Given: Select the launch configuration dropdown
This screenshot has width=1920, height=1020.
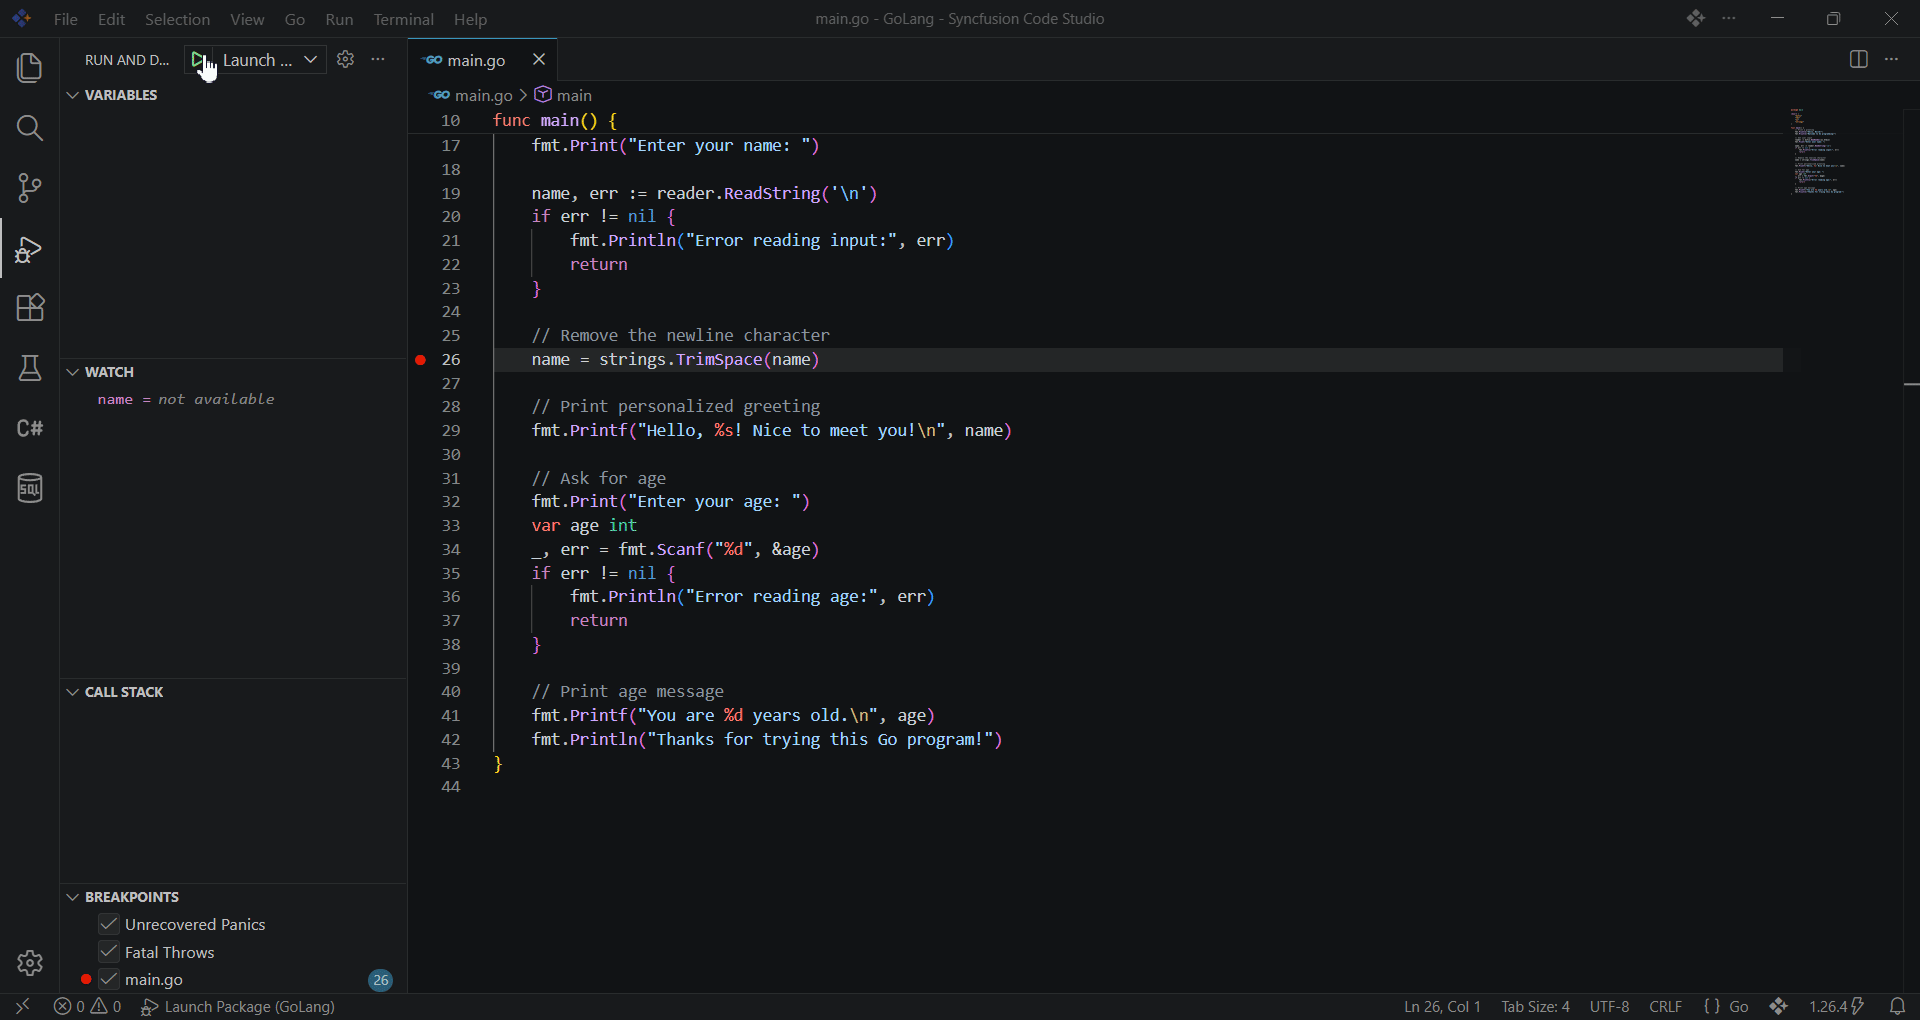Looking at the screenshot, I should (269, 60).
